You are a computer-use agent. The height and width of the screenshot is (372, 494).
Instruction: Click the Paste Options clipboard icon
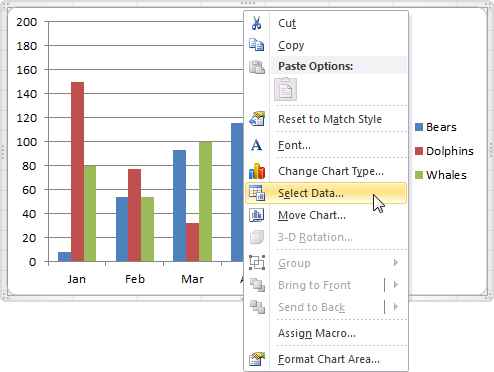tap(257, 67)
